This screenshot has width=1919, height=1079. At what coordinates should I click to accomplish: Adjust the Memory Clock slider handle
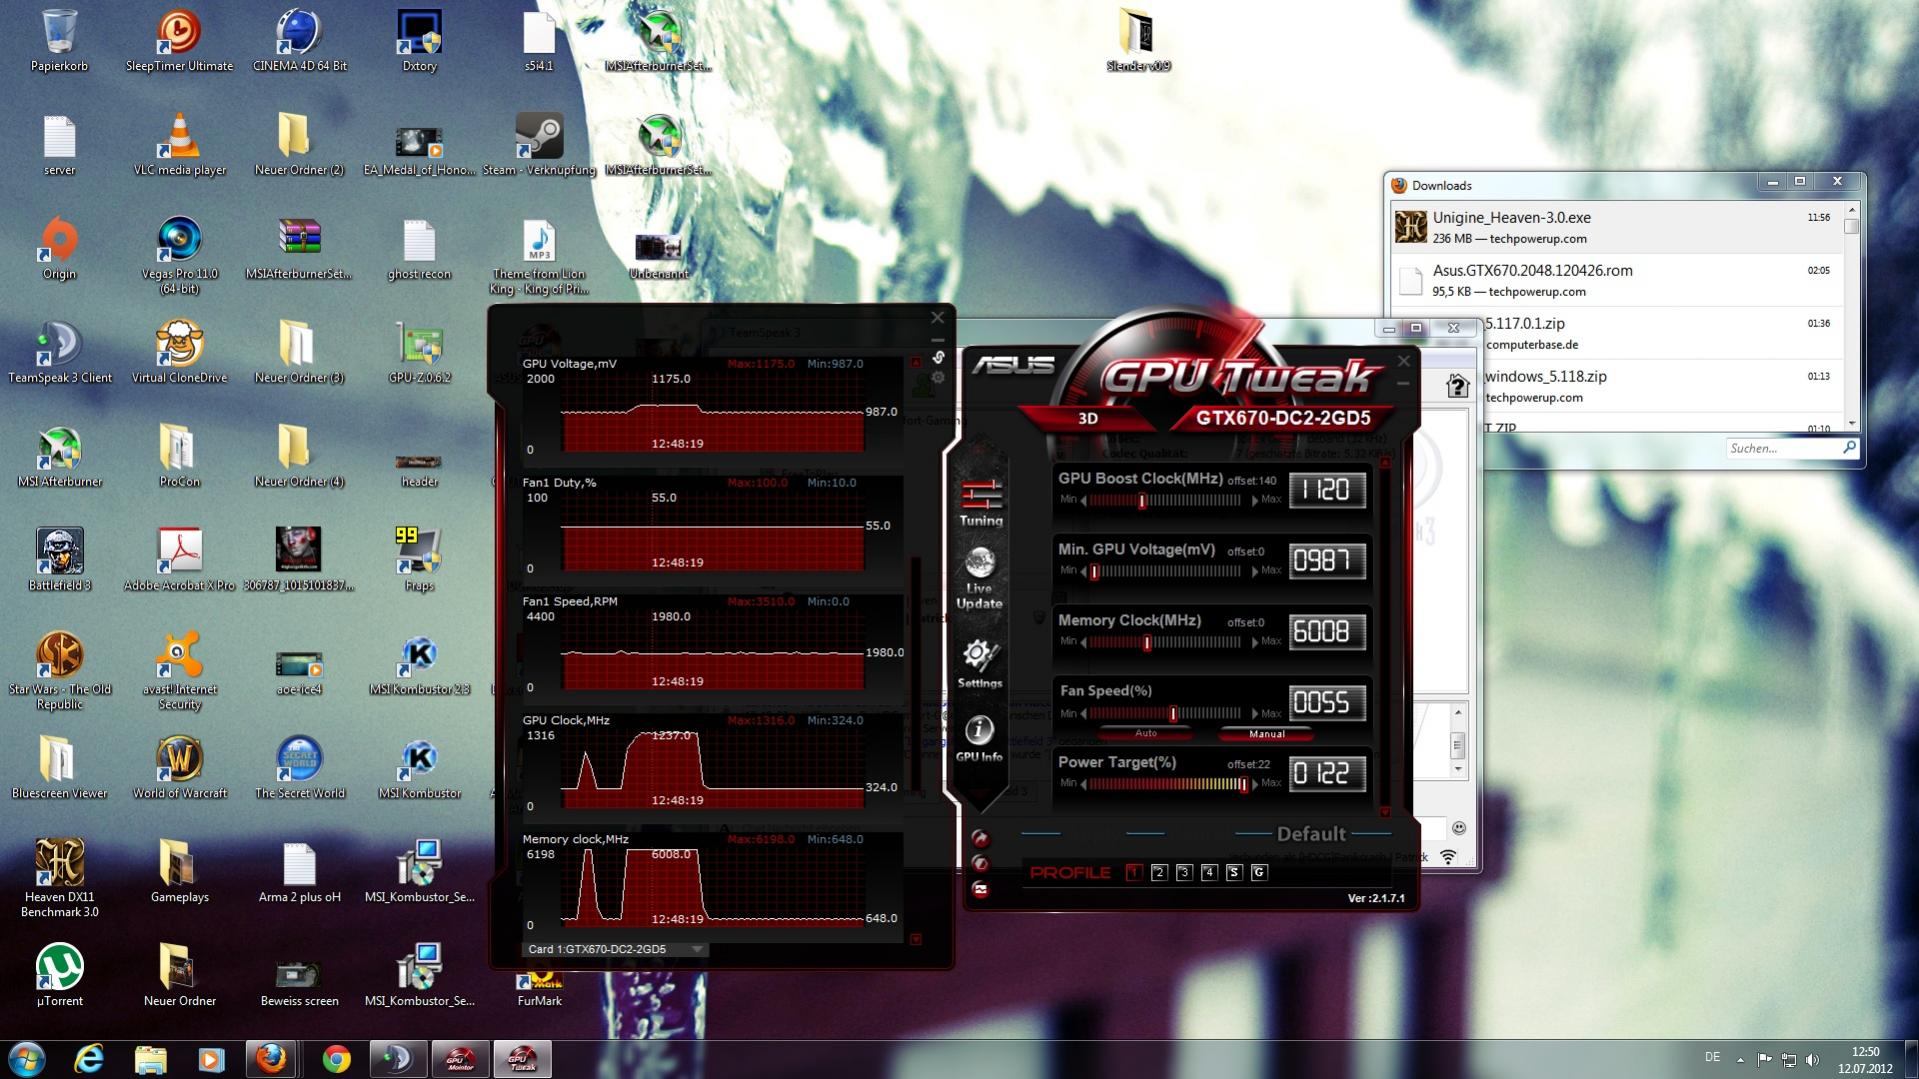(x=1147, y=642)
